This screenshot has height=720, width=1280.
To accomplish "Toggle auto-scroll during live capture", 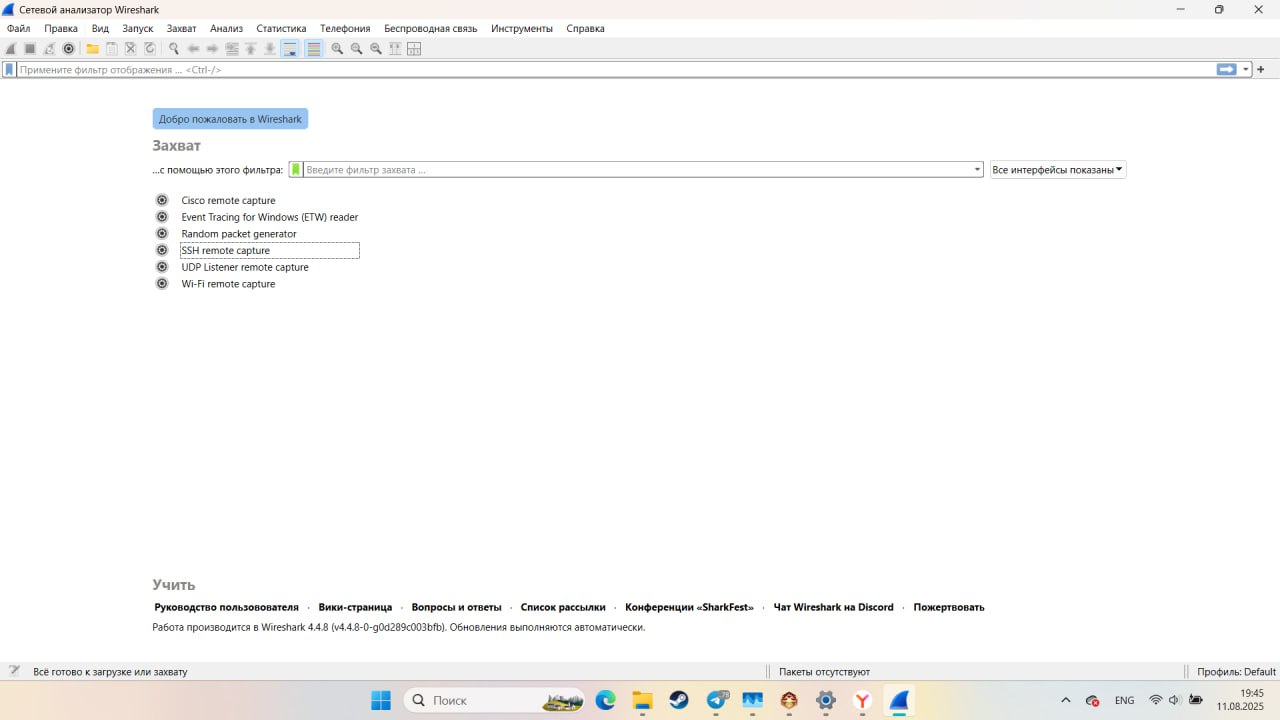I will tap(290, 48).
